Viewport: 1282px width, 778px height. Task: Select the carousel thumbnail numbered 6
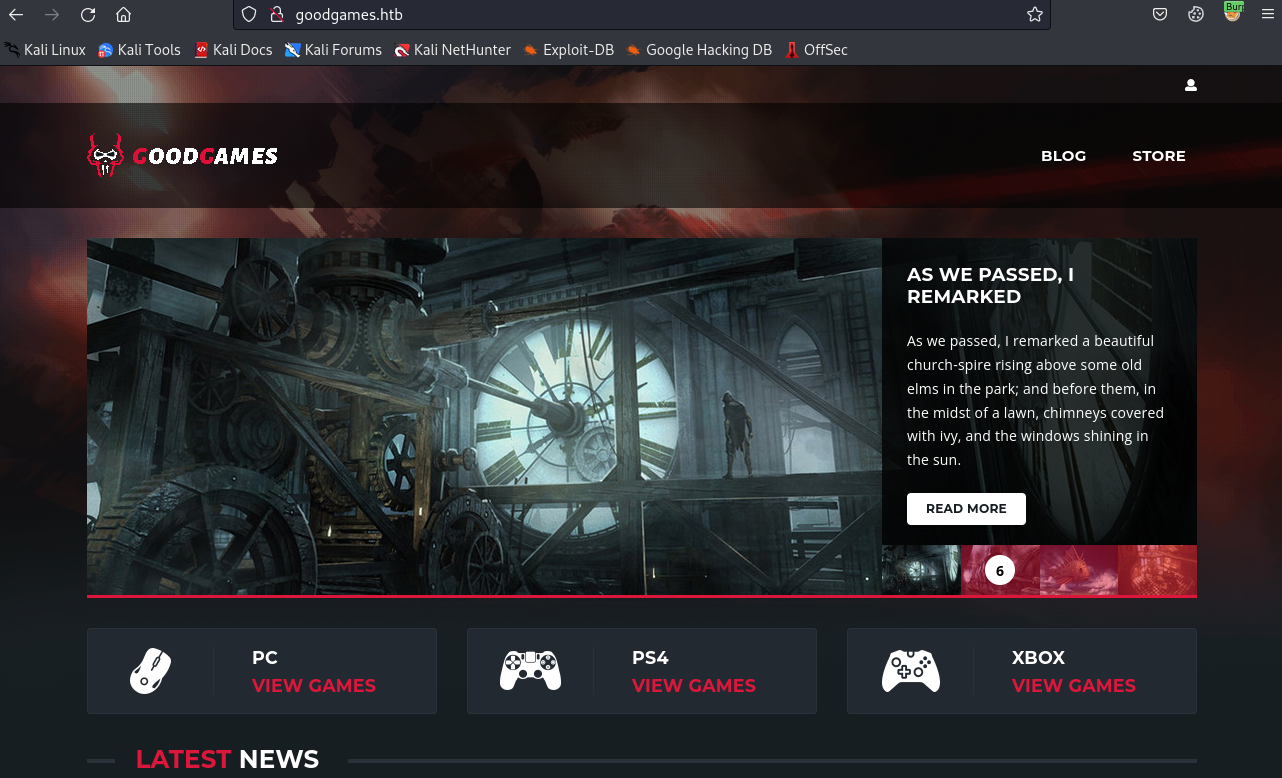tap(999, 570)
